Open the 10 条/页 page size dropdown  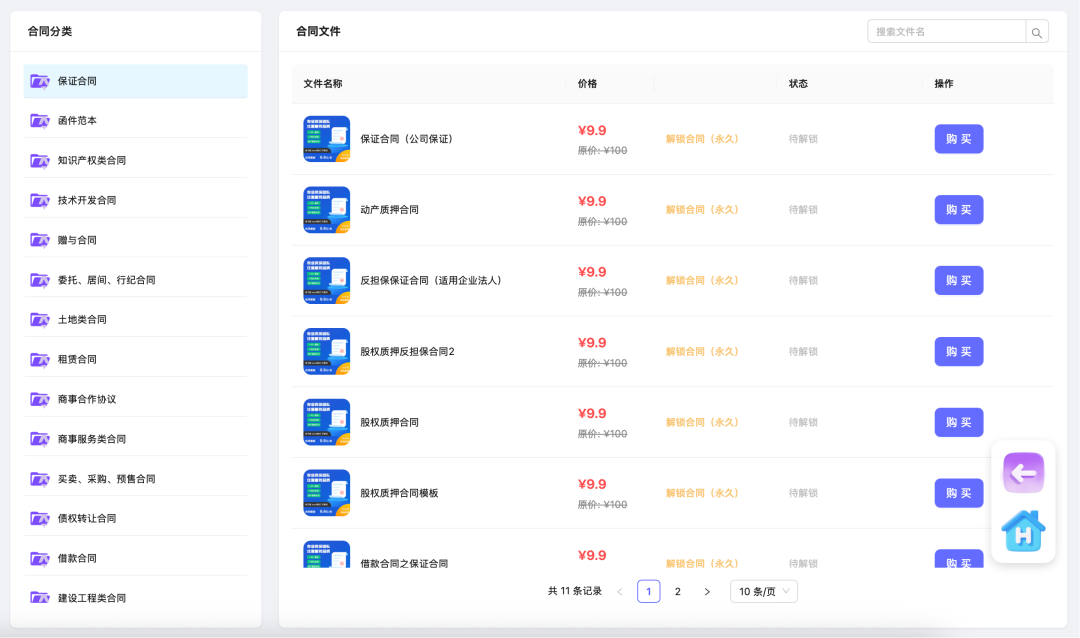pyautogui.click(x=763, y=591)
